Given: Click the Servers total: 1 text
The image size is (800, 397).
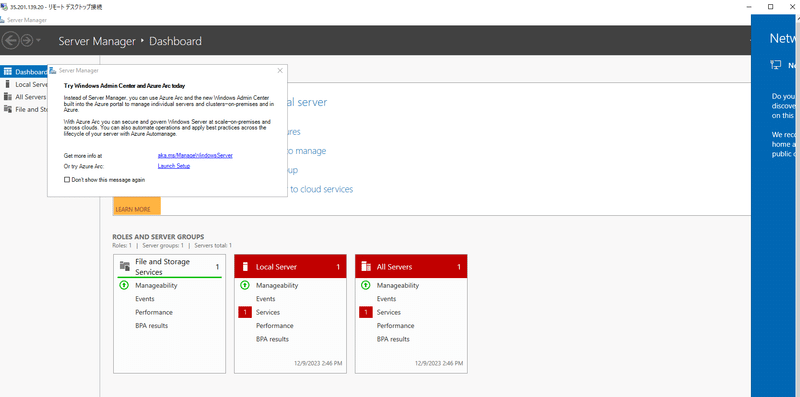Looking at the screenshot, I should click(x=213, y=245).
